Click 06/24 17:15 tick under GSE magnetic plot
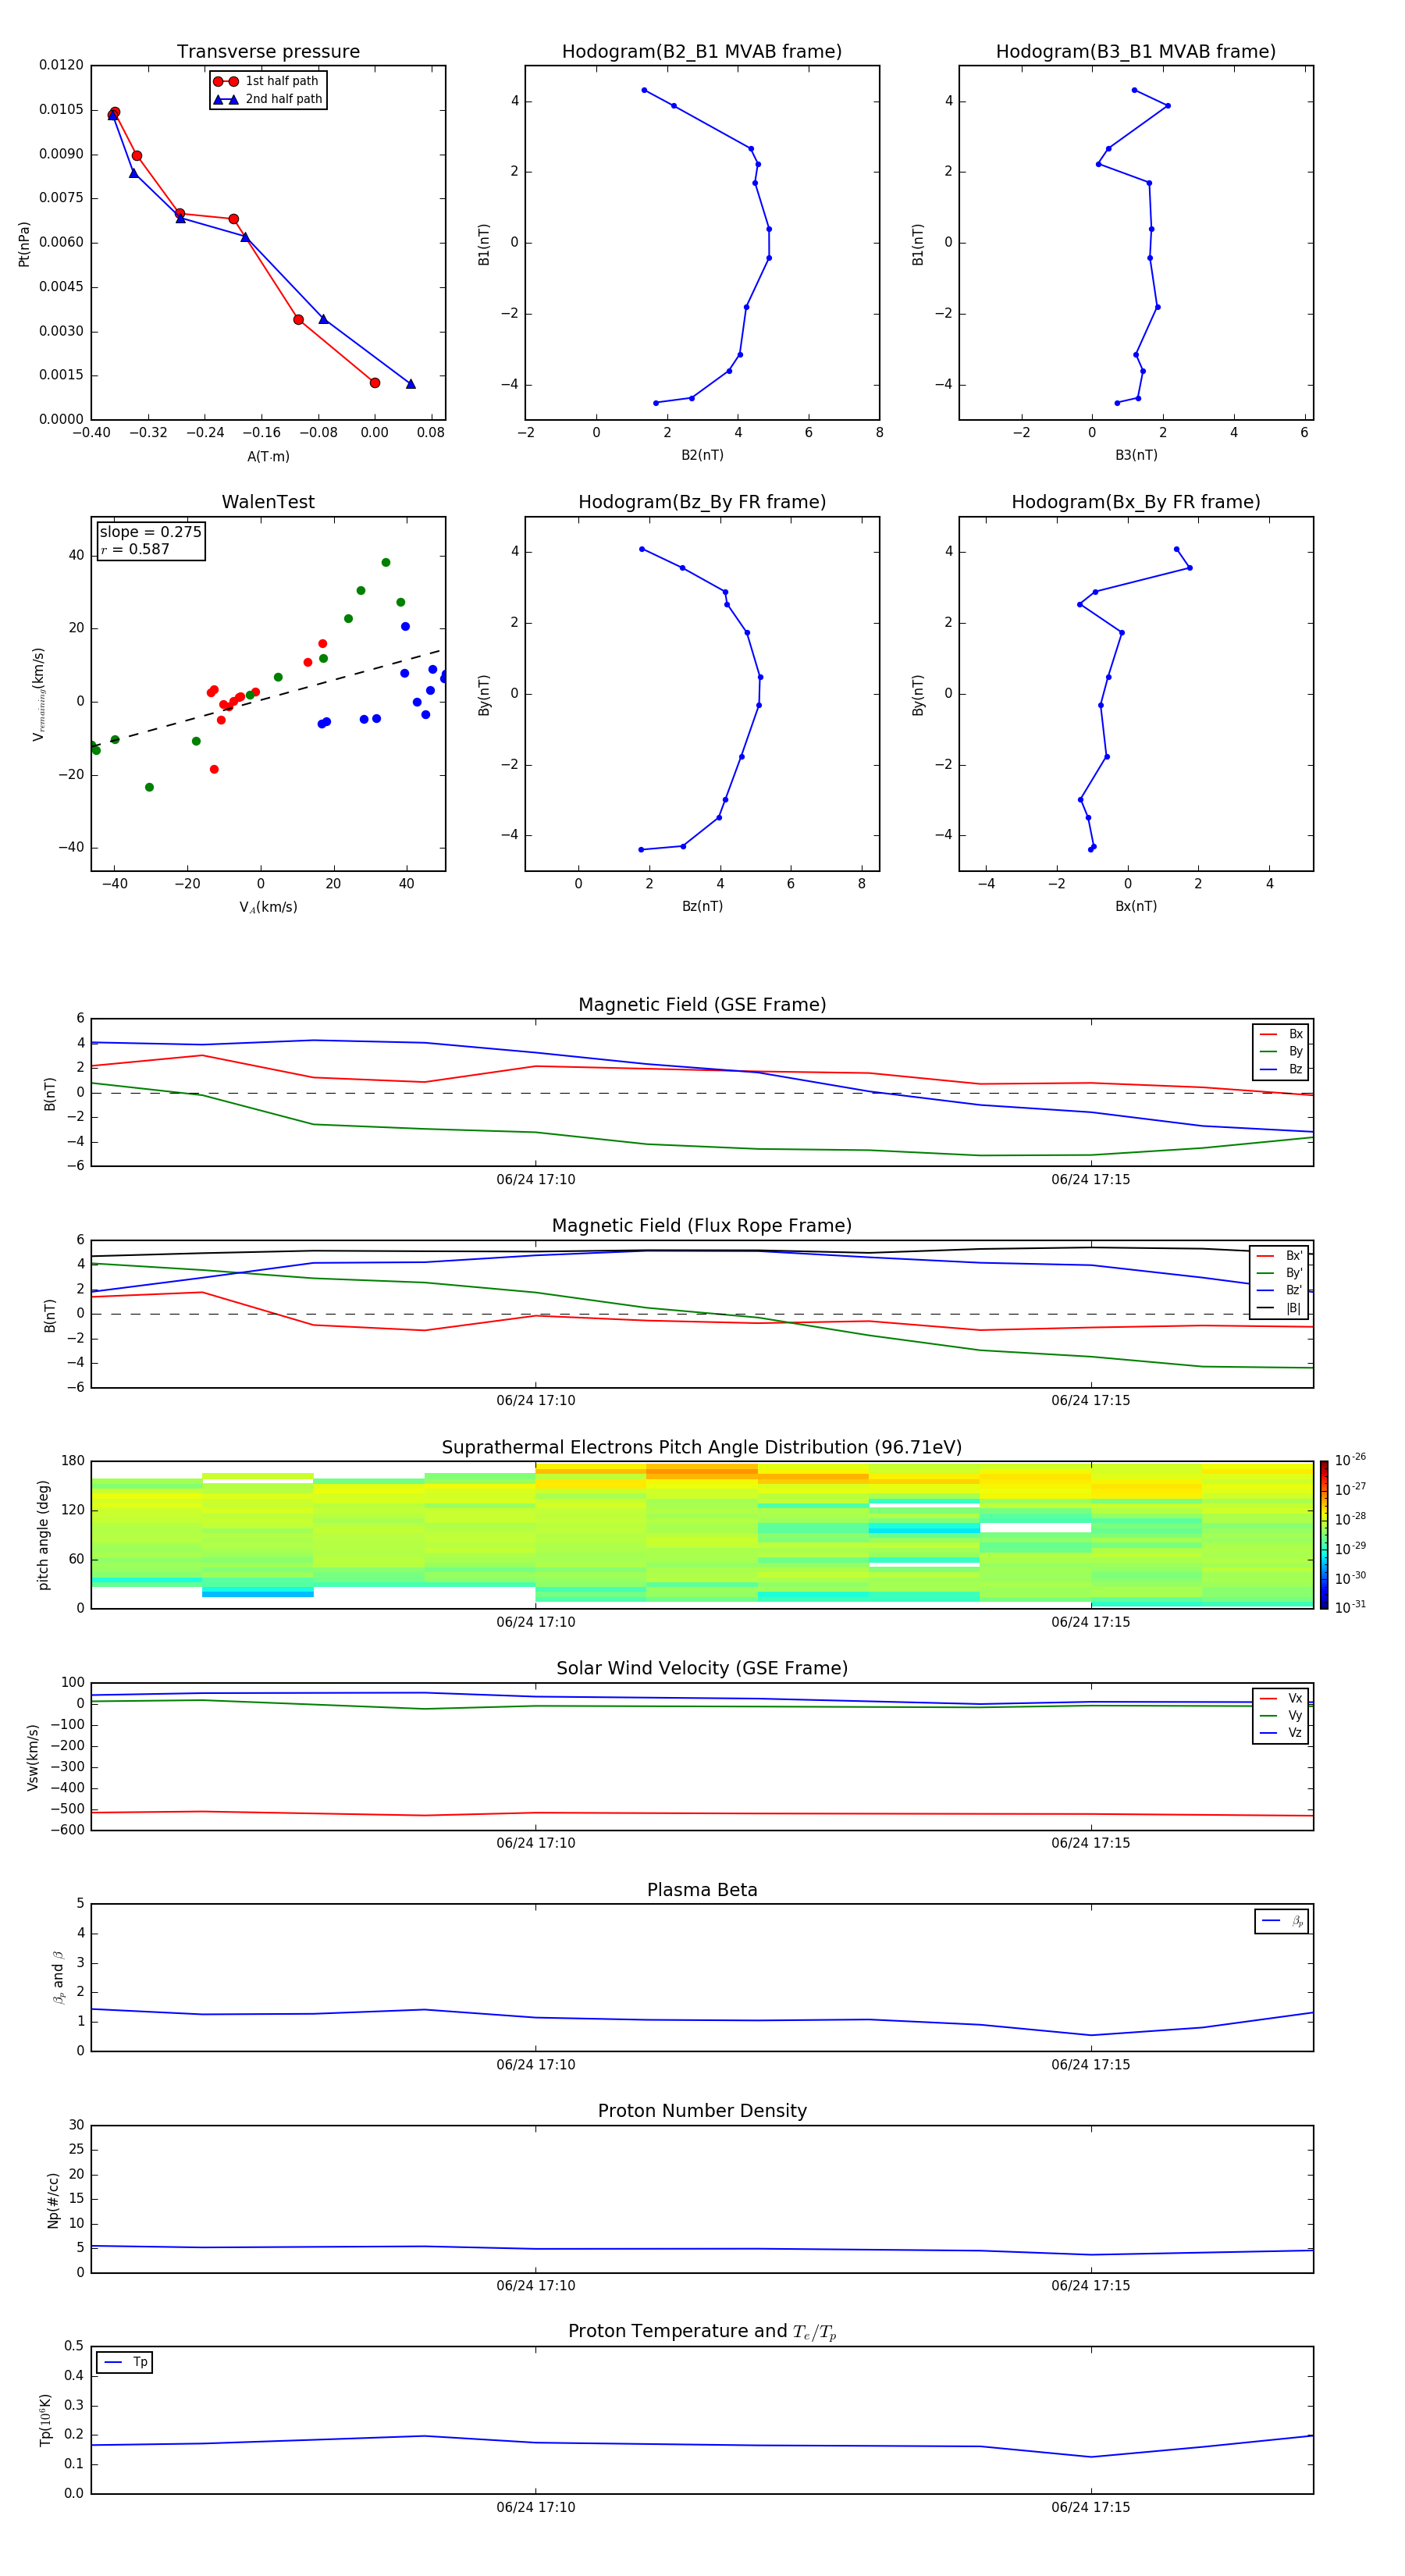 (x=1091, y=1180)
